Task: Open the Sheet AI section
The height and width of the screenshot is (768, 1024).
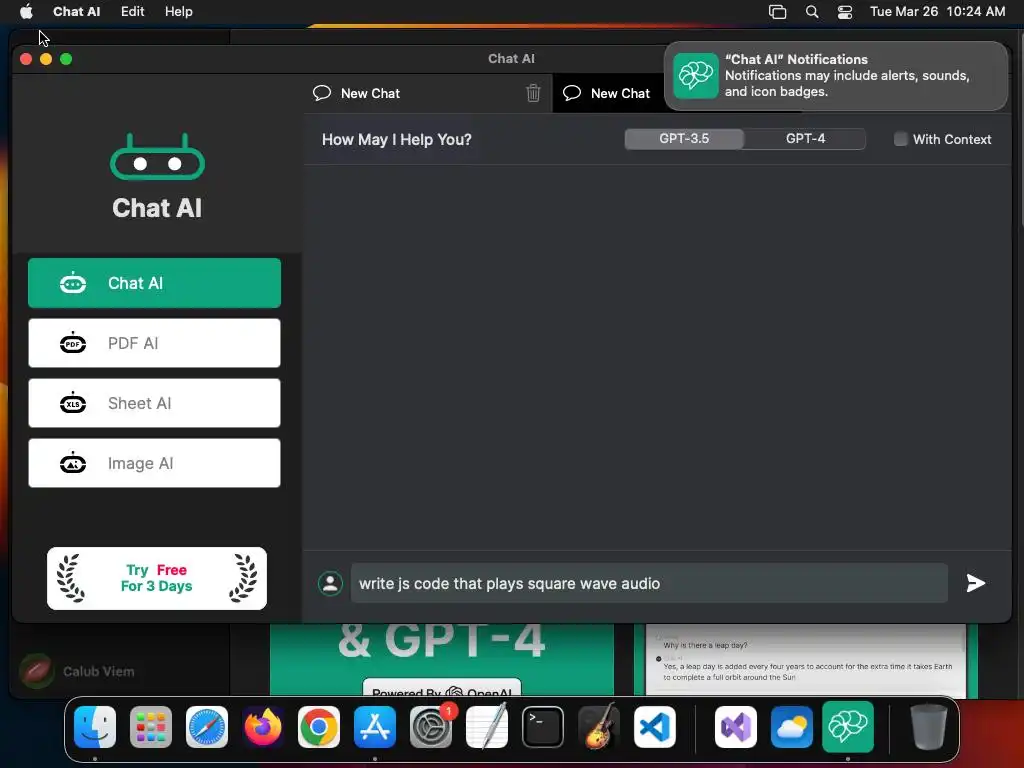Action: [154, 403]
